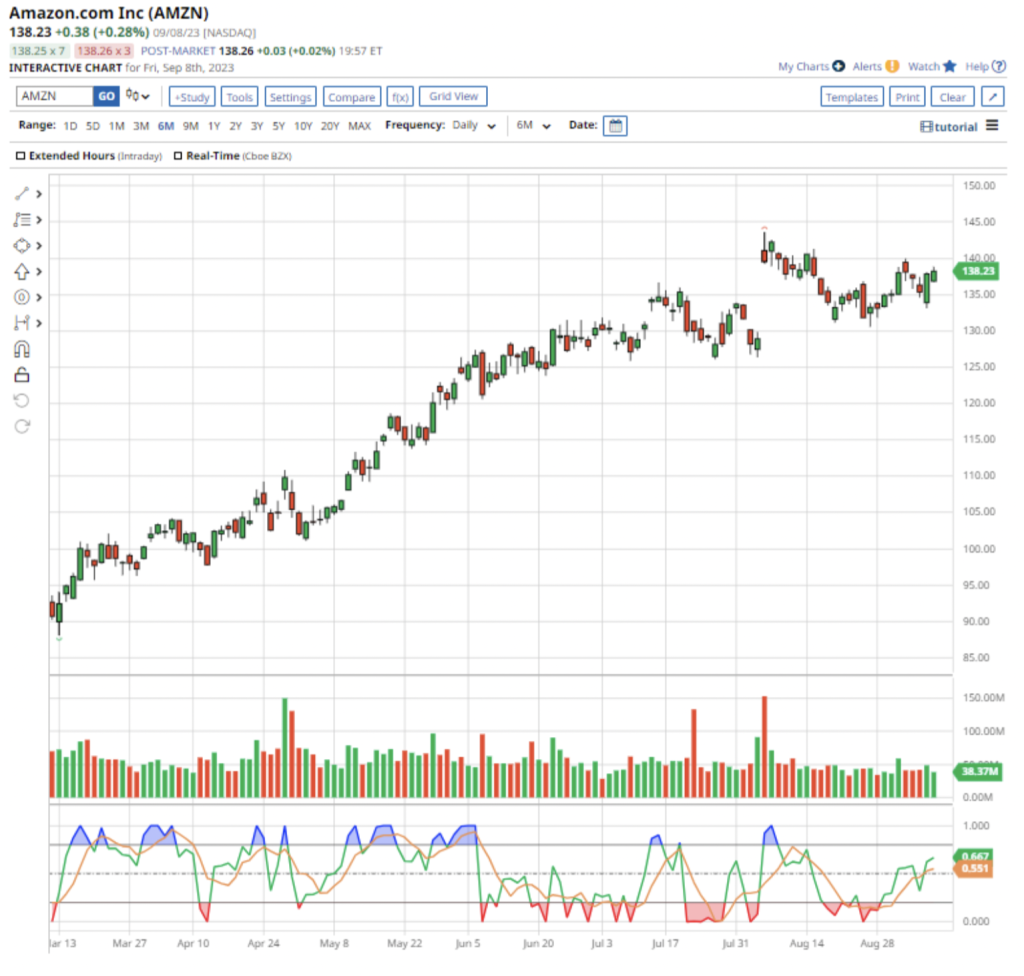Set range to 1D
Viewport: 1024px width, 976px height.
(x=71, y=126)
